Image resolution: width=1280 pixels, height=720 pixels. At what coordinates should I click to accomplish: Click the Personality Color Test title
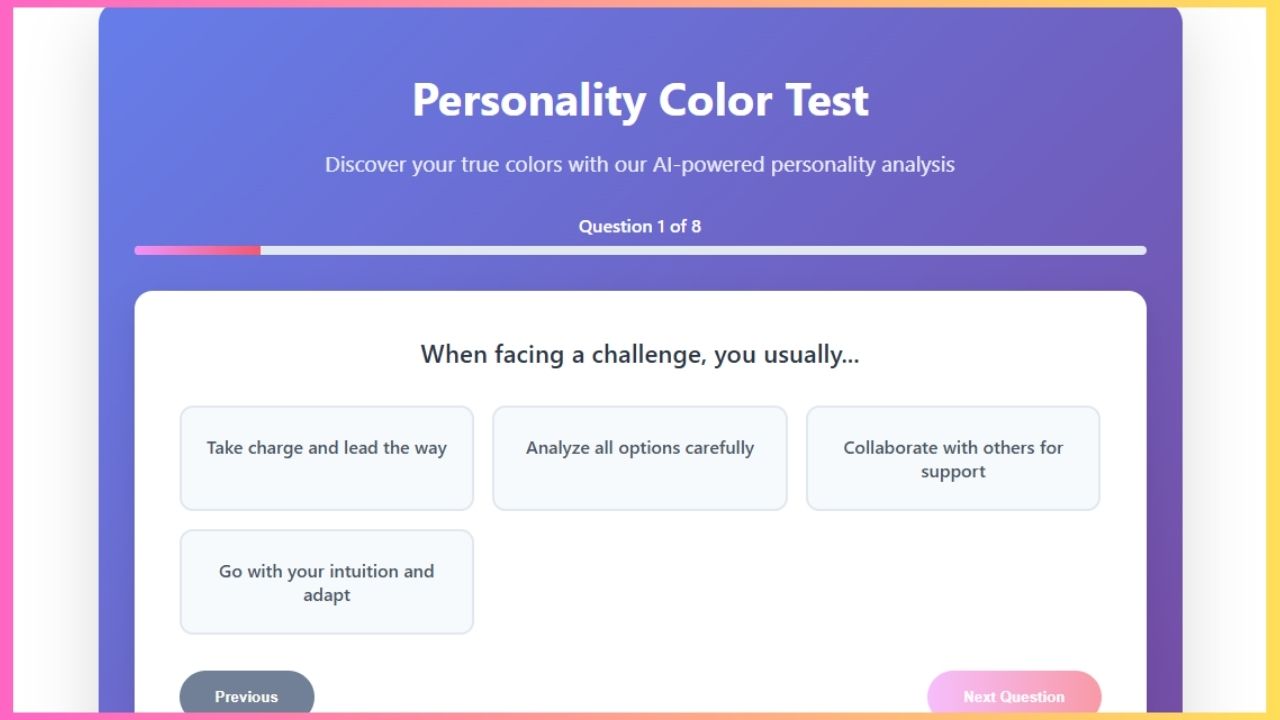pyautogui.click(x=639, y=100)
